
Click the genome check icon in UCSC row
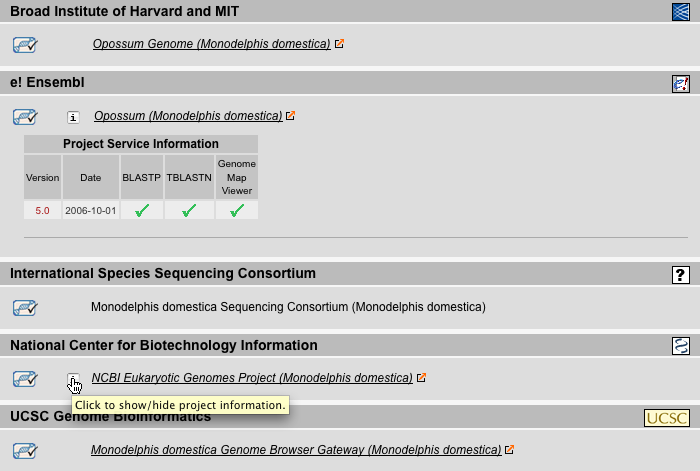pyautogui.click(x=25, y=451)
